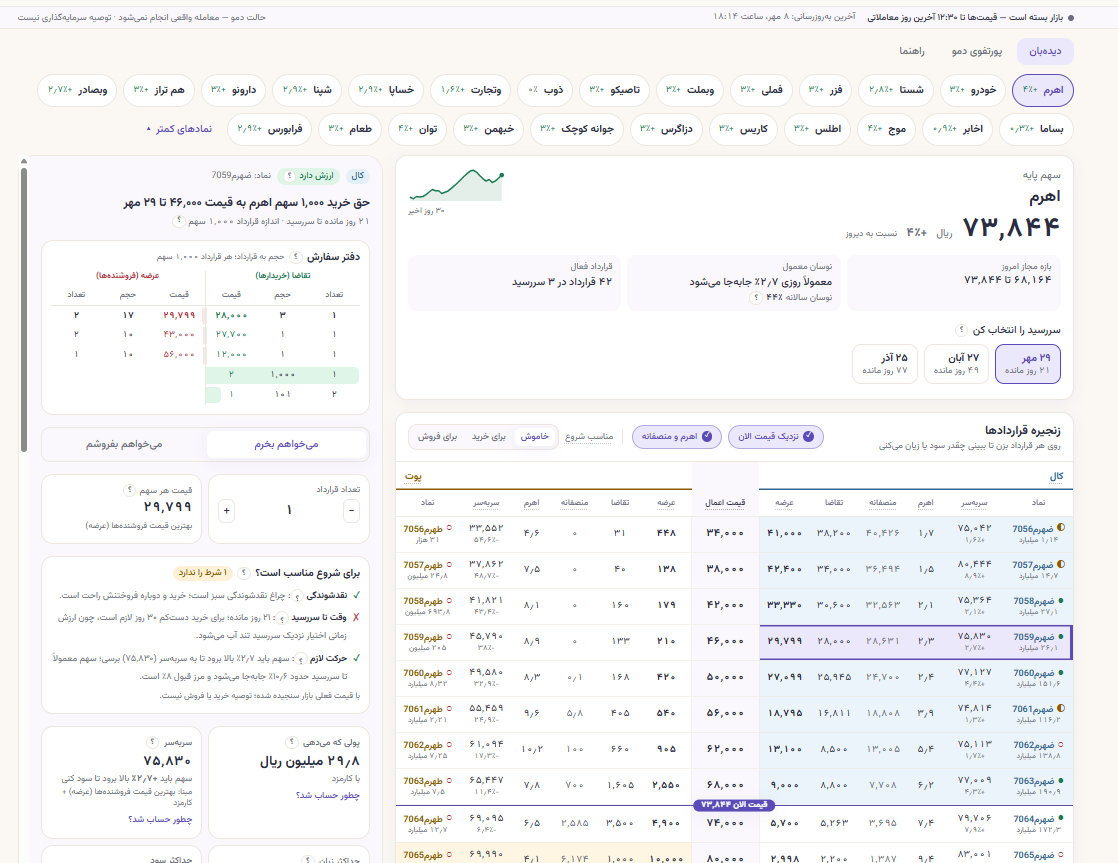Click the help icon inside the ارزش دارد badge
Viewport: 1118px width, 863px height.
[x=289, y=175]
